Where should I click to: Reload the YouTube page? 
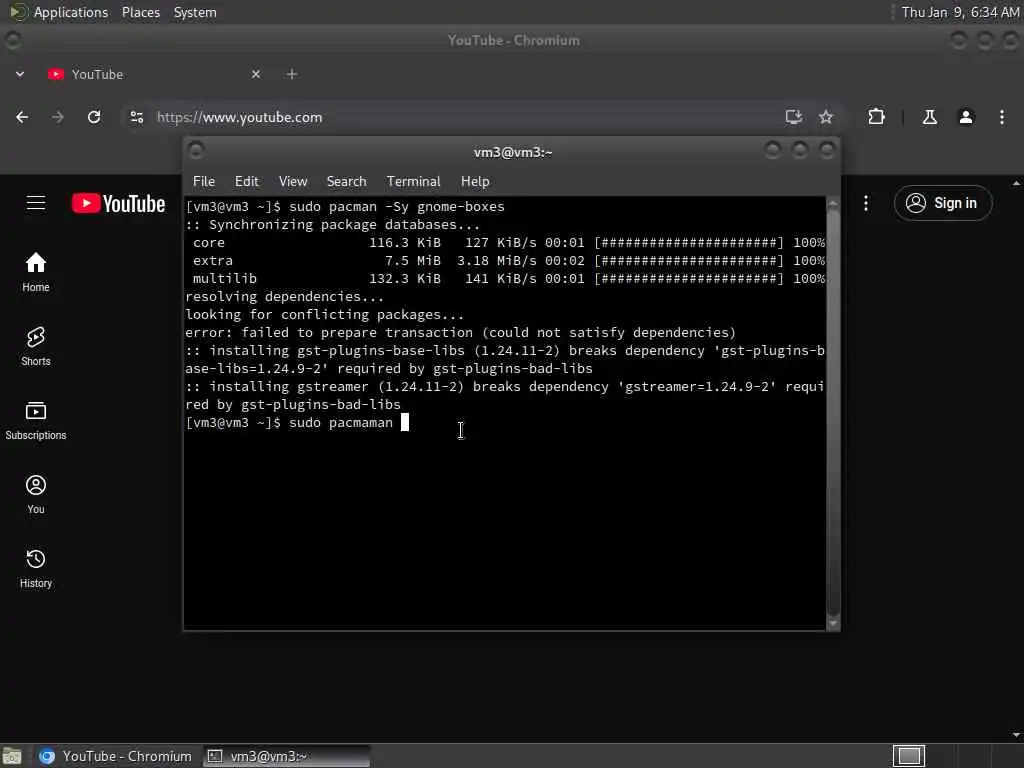[x=94, y=117]
